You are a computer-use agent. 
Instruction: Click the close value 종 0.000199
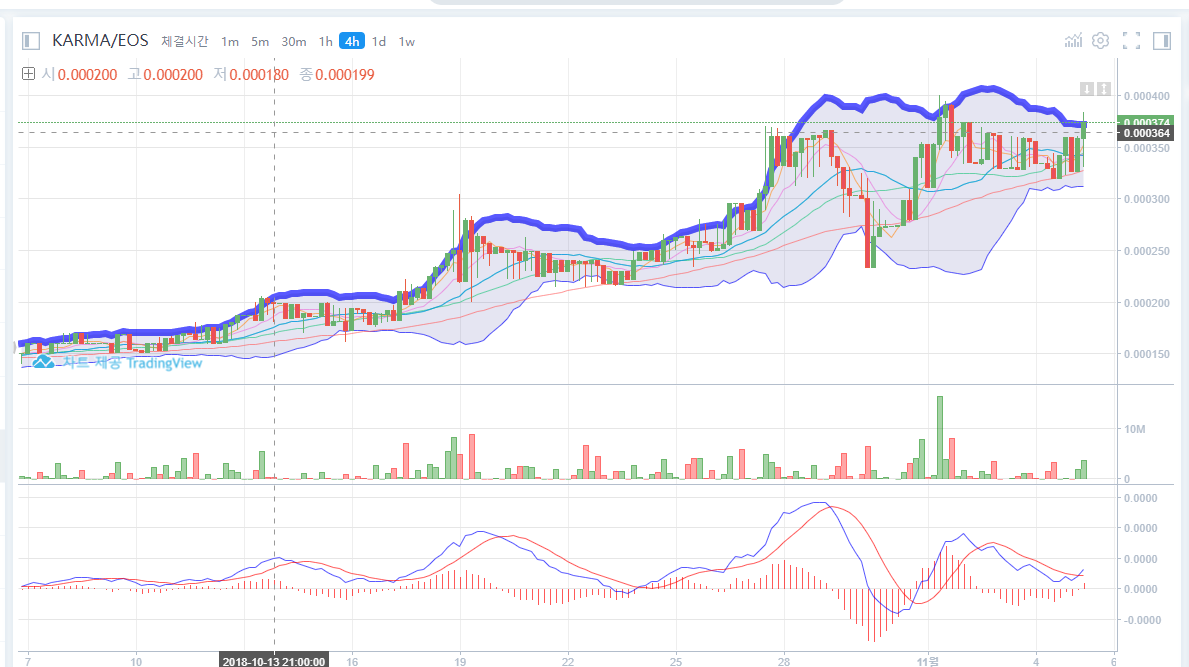coord(337,74)
